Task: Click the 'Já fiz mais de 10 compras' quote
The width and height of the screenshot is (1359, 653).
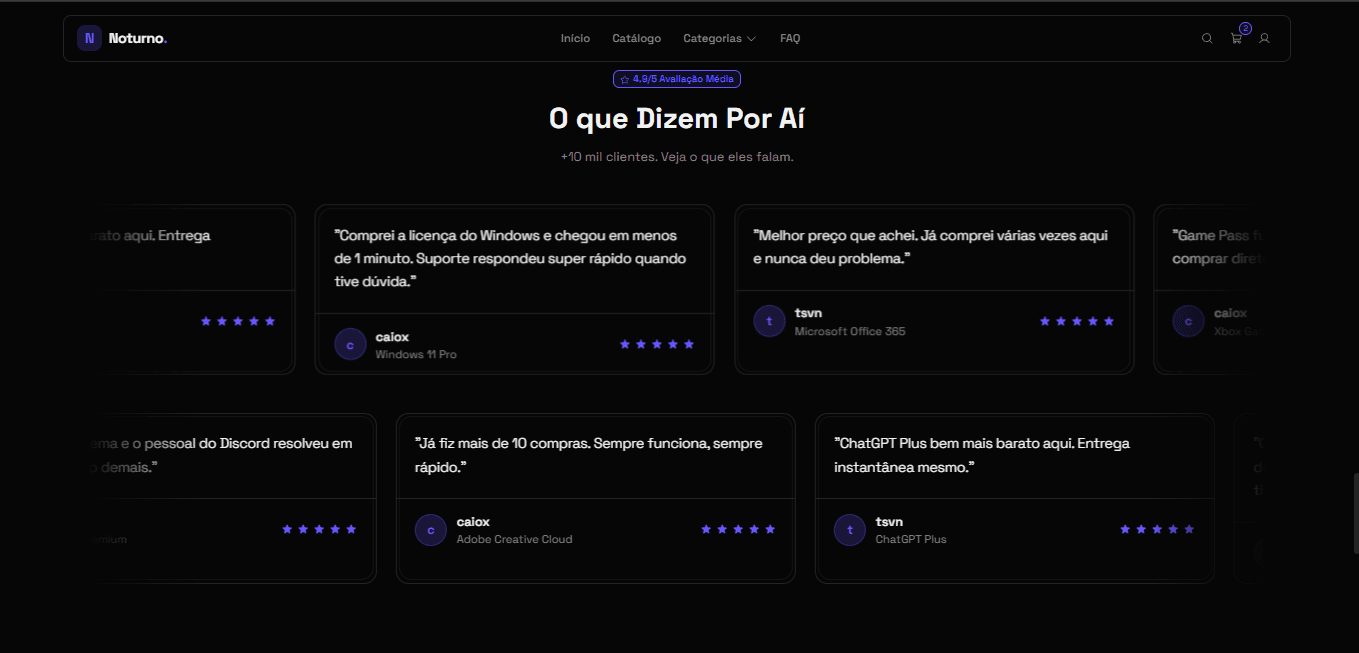Action: point(589,455)
